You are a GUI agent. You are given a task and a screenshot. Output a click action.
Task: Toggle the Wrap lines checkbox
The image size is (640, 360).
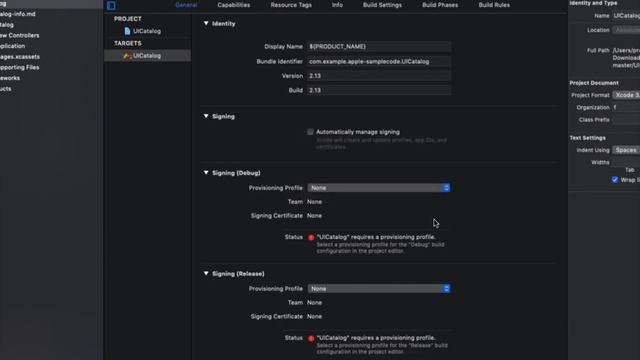[615, 180]
